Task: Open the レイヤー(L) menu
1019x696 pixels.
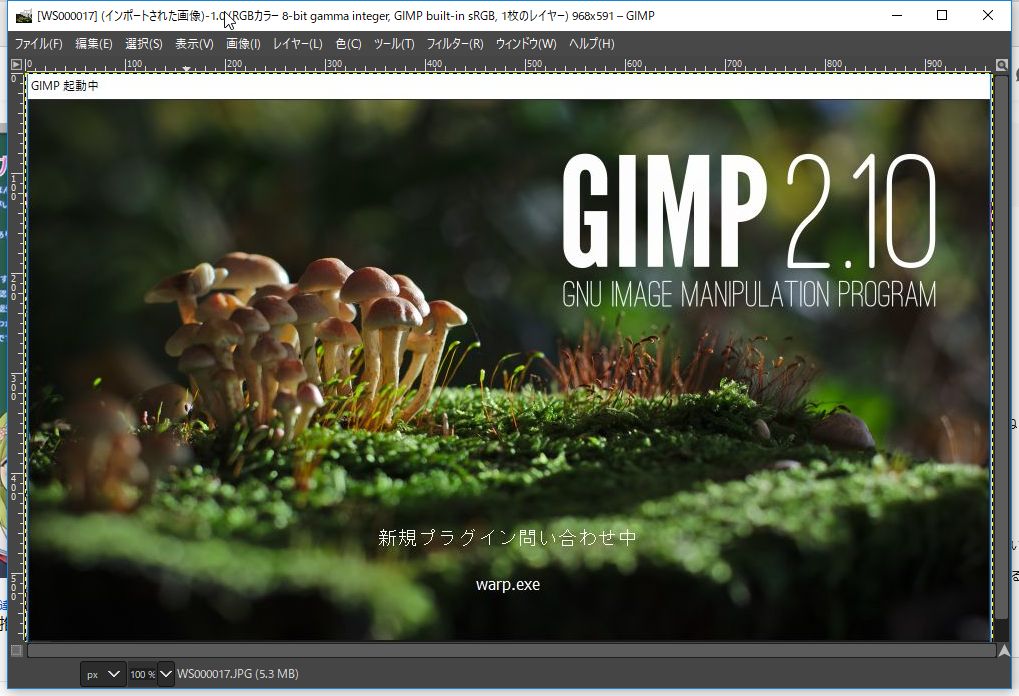Action: [298, 44]
